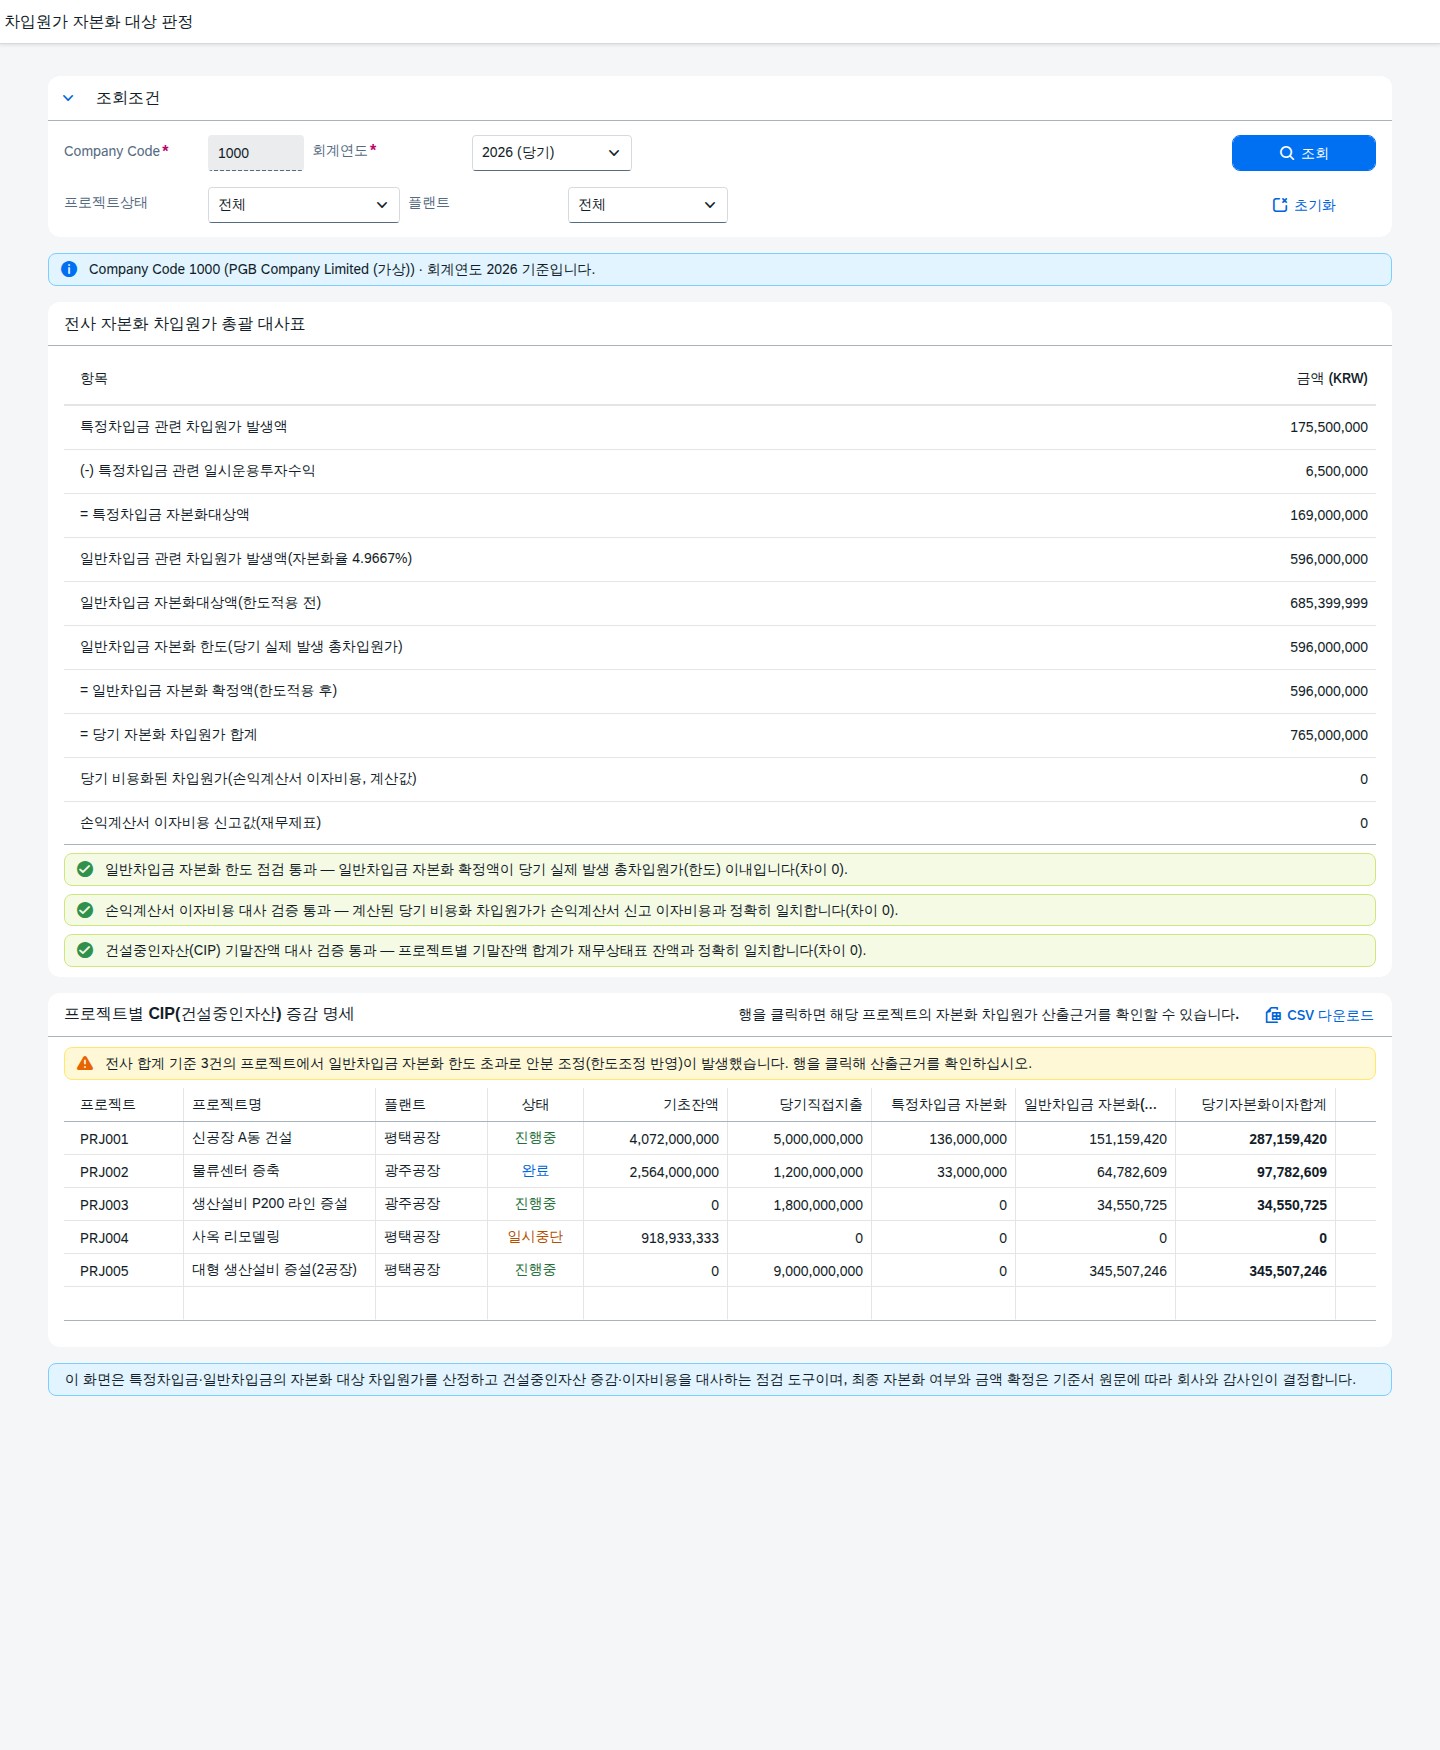Open the 프로젝트상태 dropdown
The image size is (1440, 1750).
[x=303, y=205]
